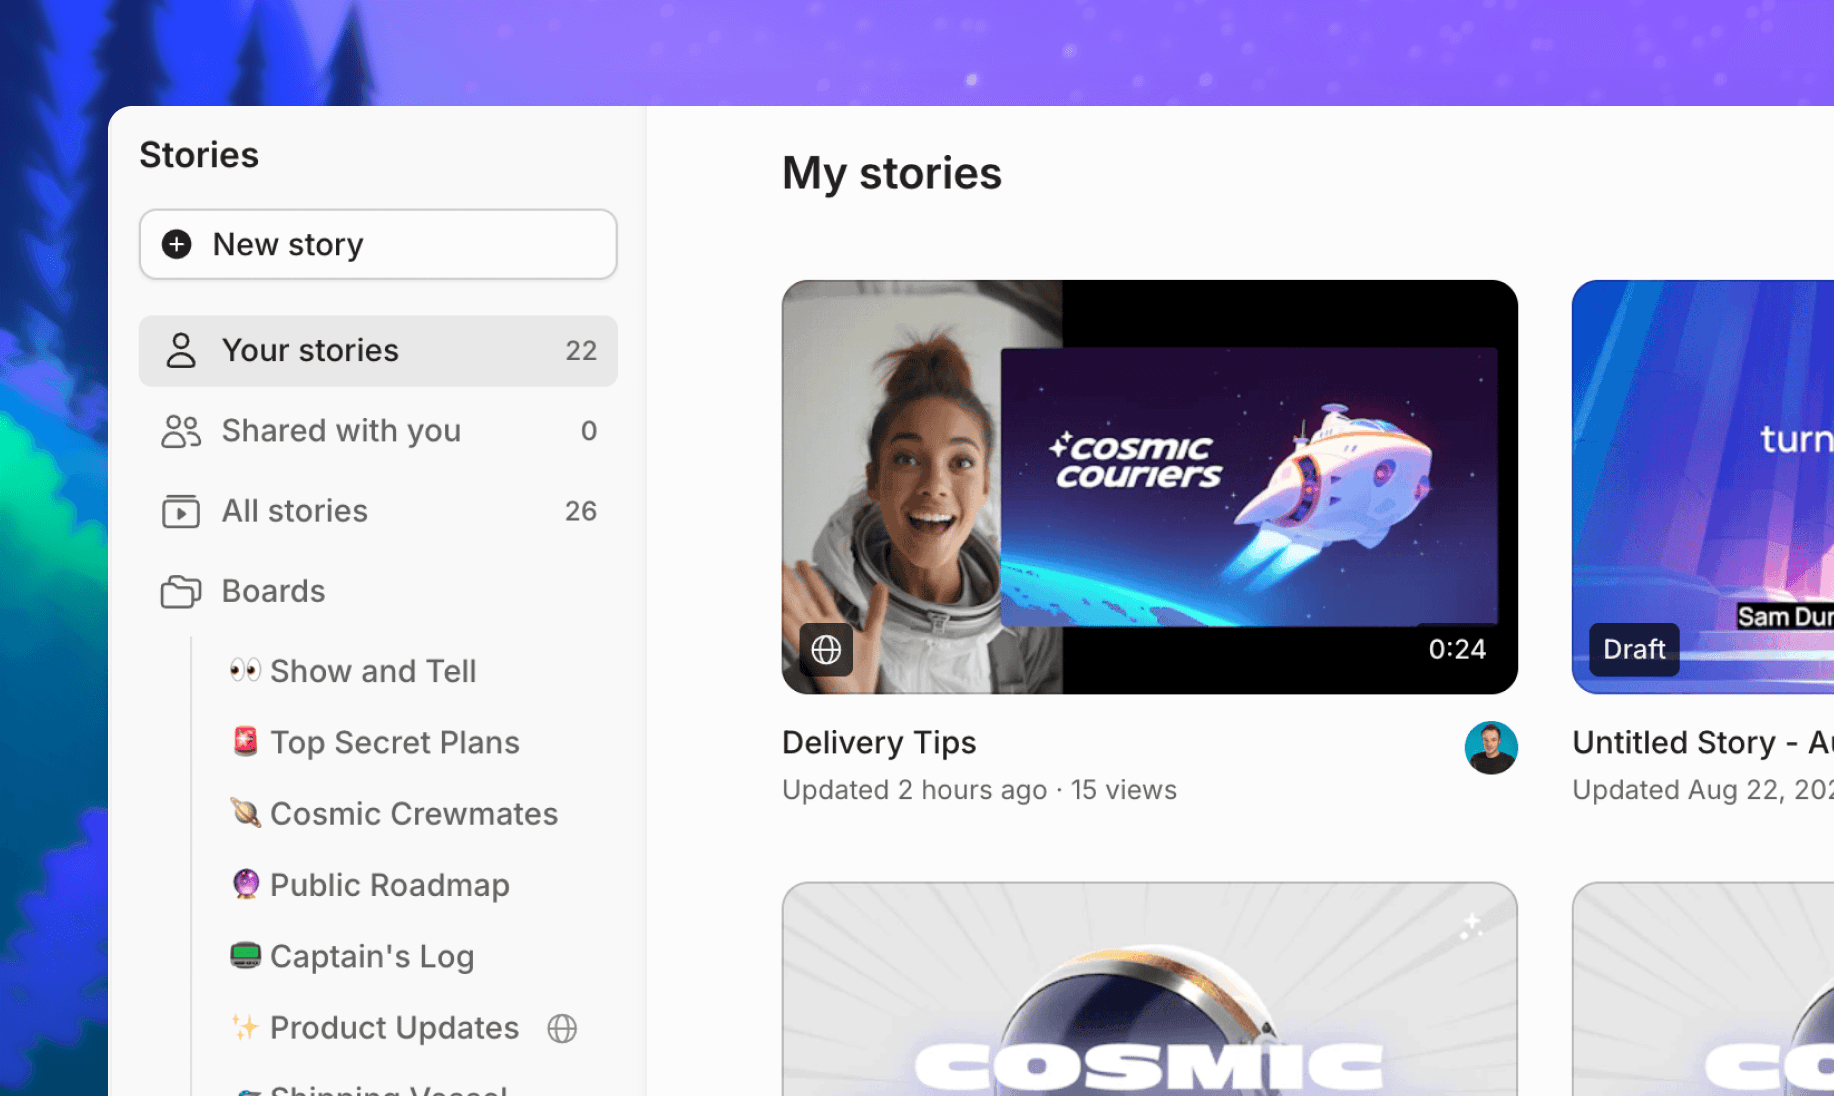Click the folder icon beside Boards

click(181, 591)
